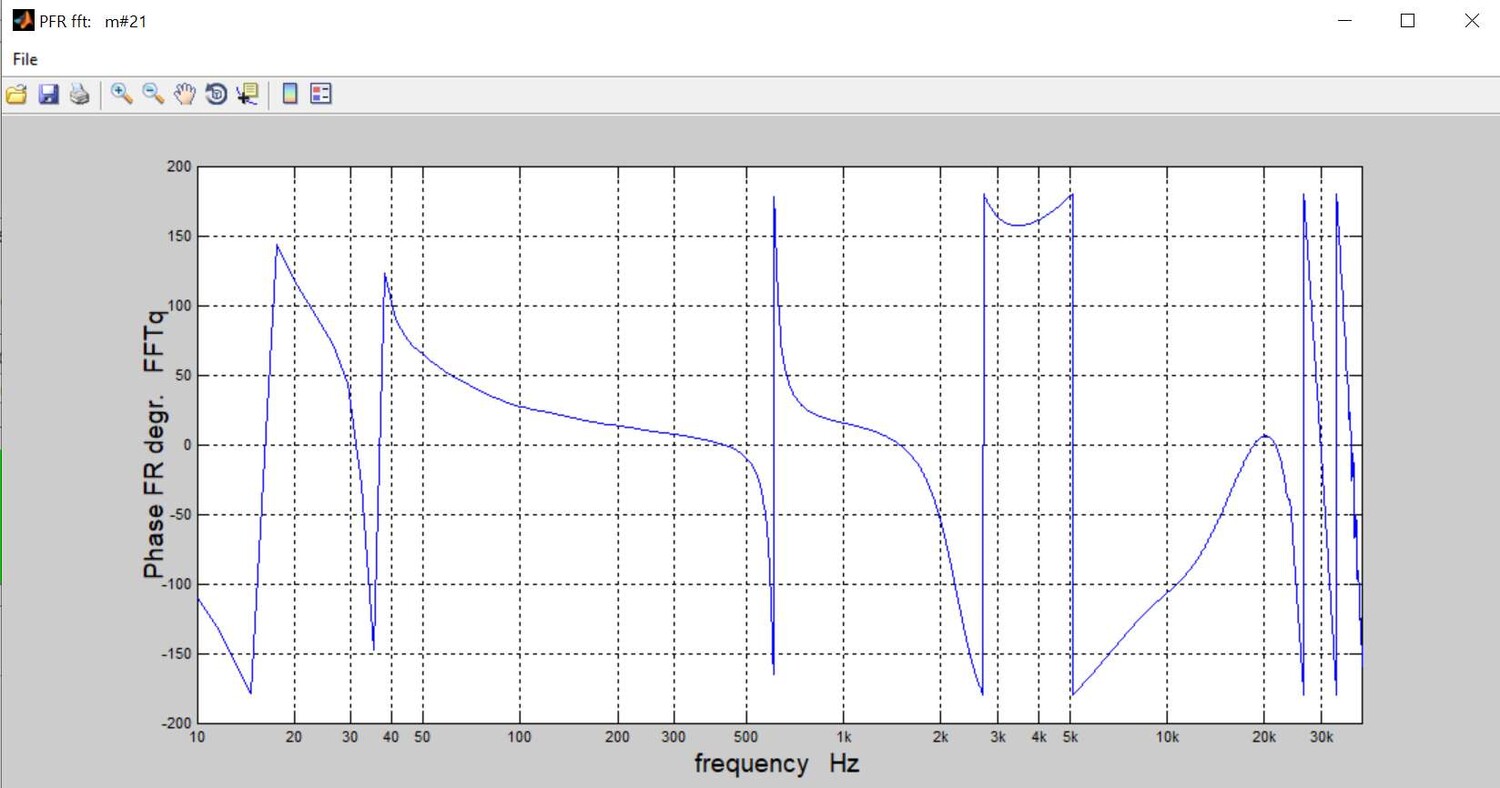Turn on the Data Cursor tool

[247, 94]
